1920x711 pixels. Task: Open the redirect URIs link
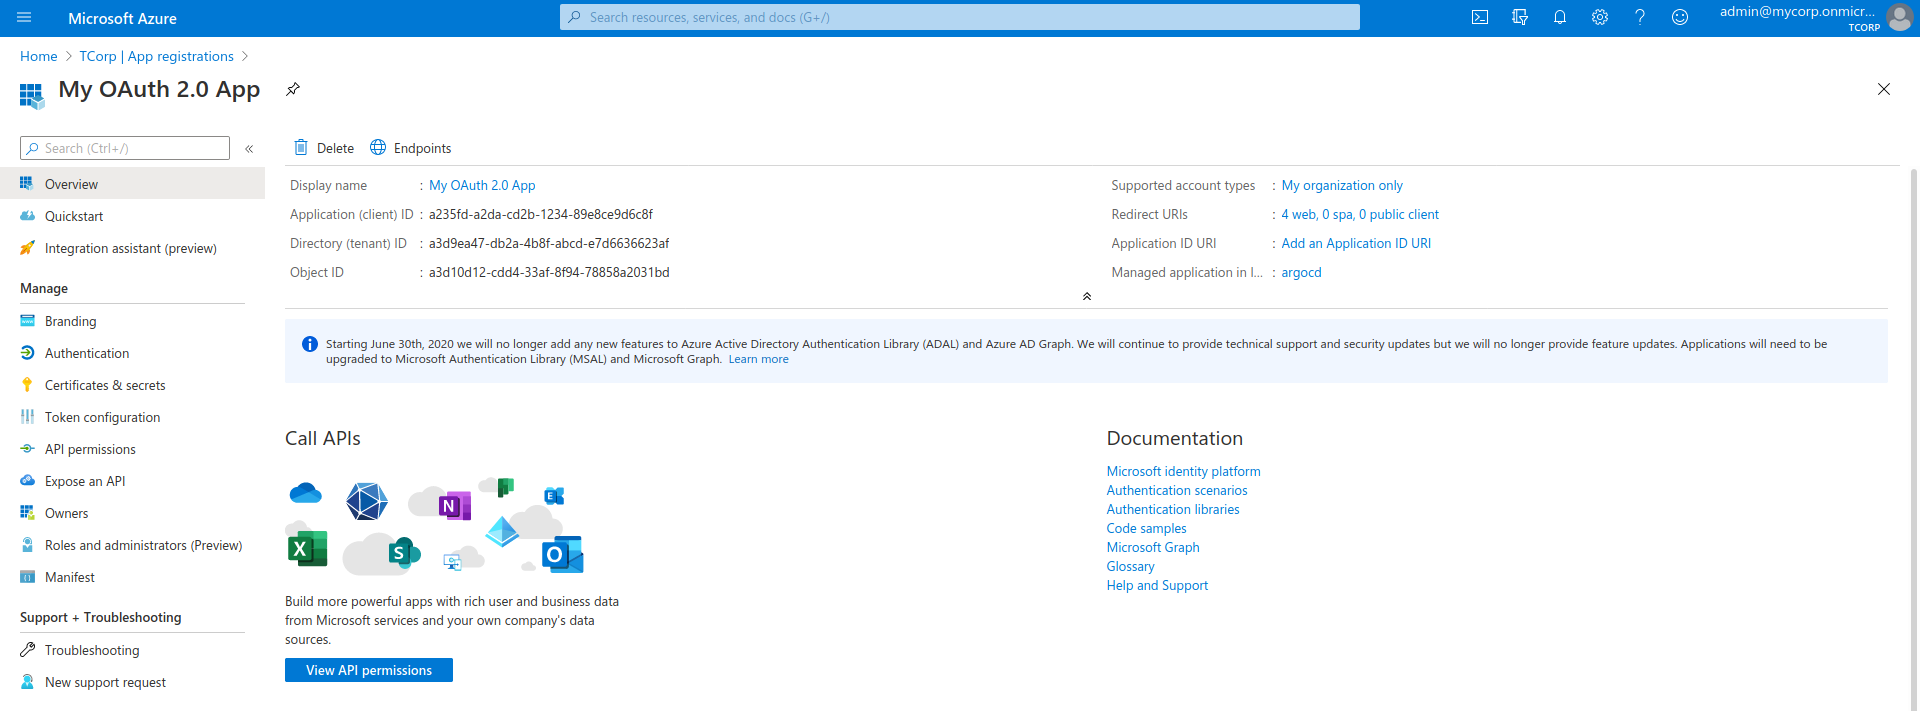(x=1360, y=214)
